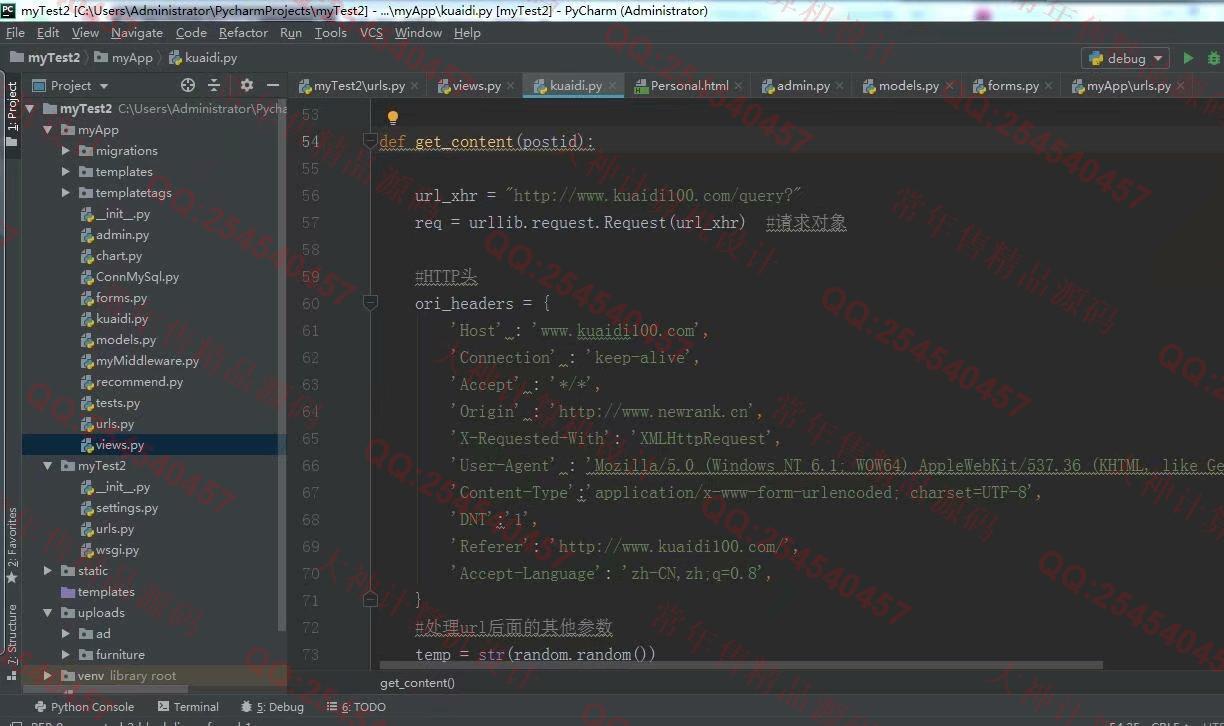Open the Python Console tool window

pyautogui.click(x=83, y=707)
